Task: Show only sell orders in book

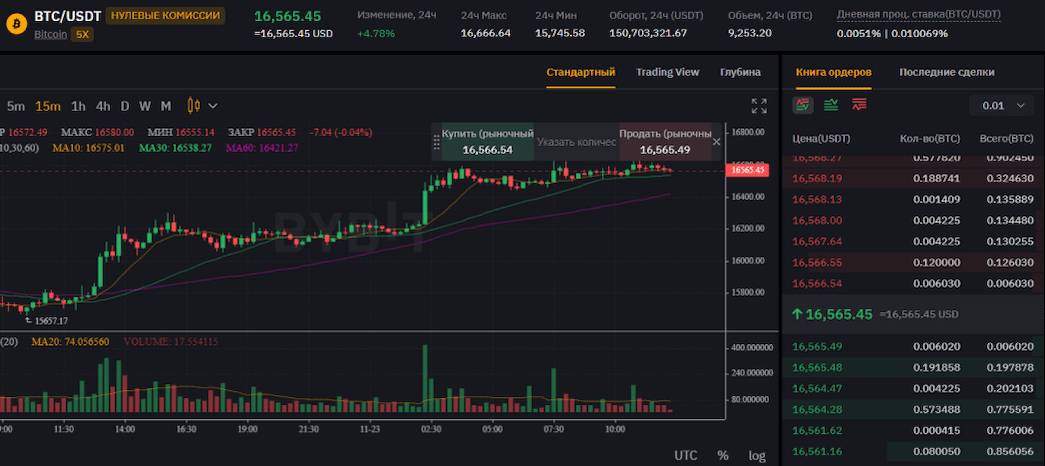Action: [x=859, y=105]
